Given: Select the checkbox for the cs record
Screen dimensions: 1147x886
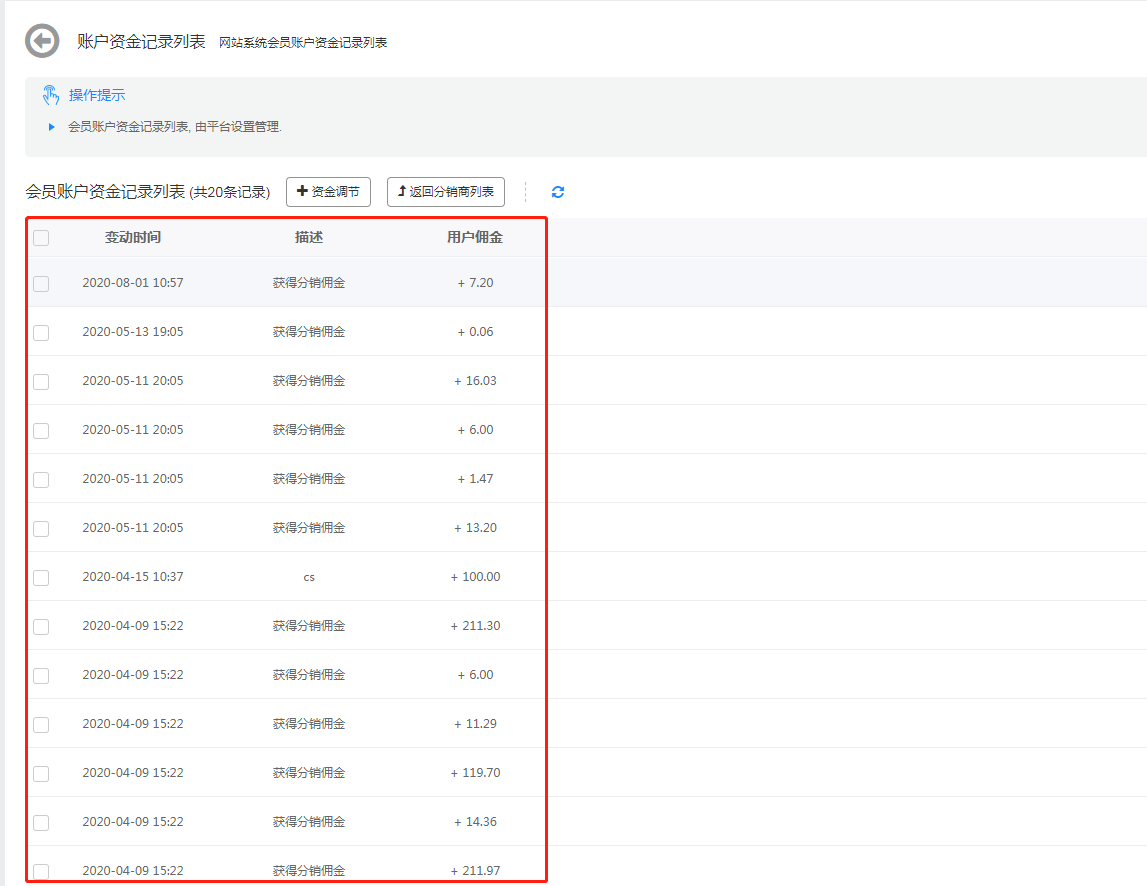Looking at the screenshot, I should (40, 576).
